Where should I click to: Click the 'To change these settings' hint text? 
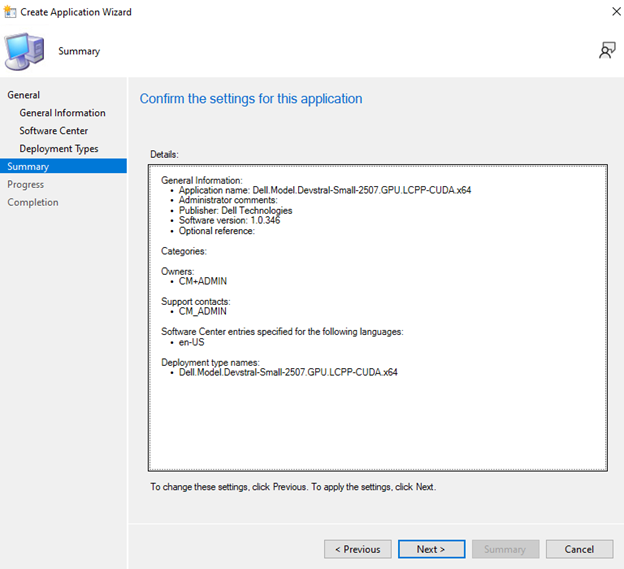[x=293, y=487]
